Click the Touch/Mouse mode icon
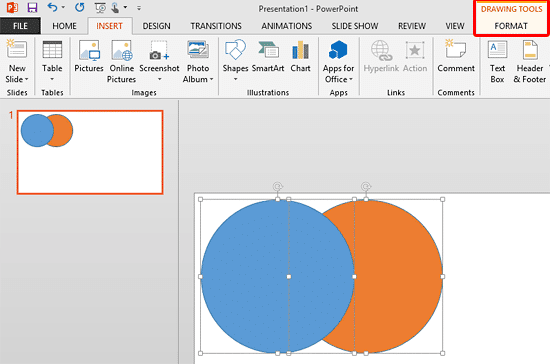Screen dimensions: 550x364 (115, 8)
